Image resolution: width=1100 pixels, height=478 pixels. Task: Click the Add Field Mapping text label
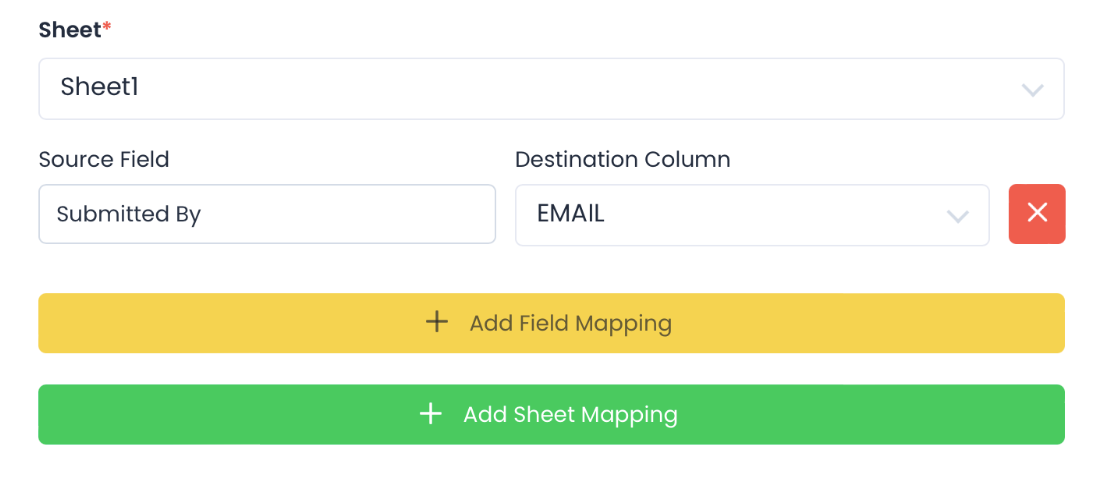[570, 323]
